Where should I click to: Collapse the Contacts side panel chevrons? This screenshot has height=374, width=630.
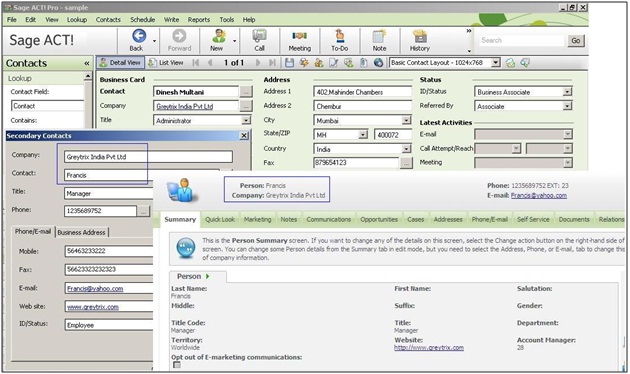[x=86, y=63]
